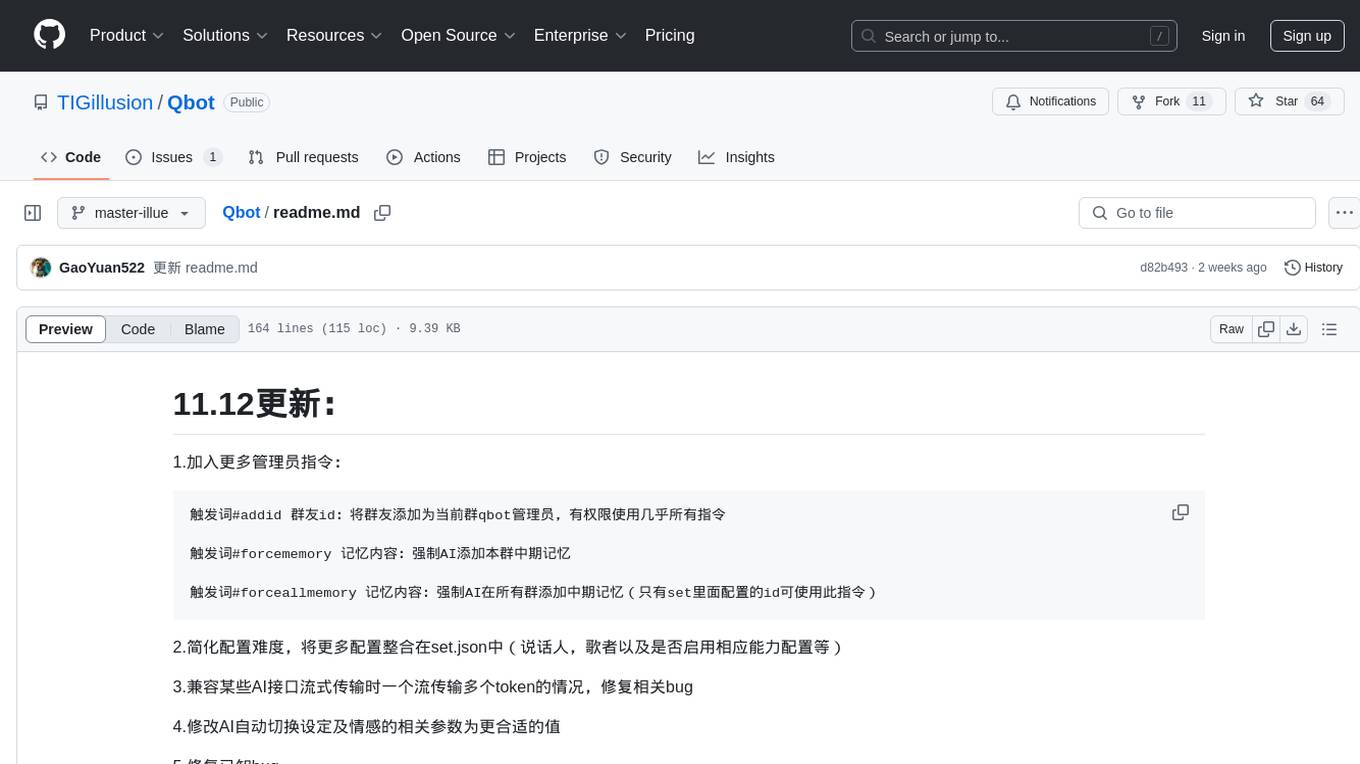The height and width of the screenshot is (764, 1360).
Task: Open the Insights tab
Action: click(736, 157)
